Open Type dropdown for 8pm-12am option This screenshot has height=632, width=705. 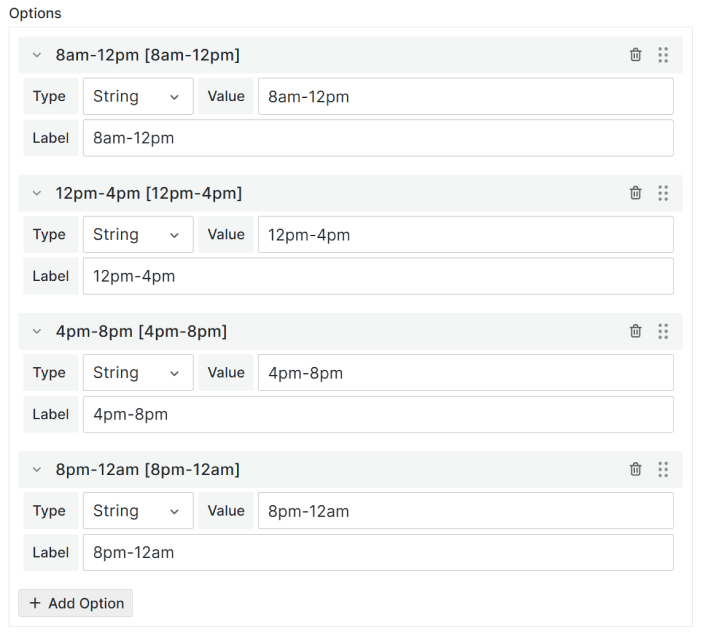tap(137, 511)
